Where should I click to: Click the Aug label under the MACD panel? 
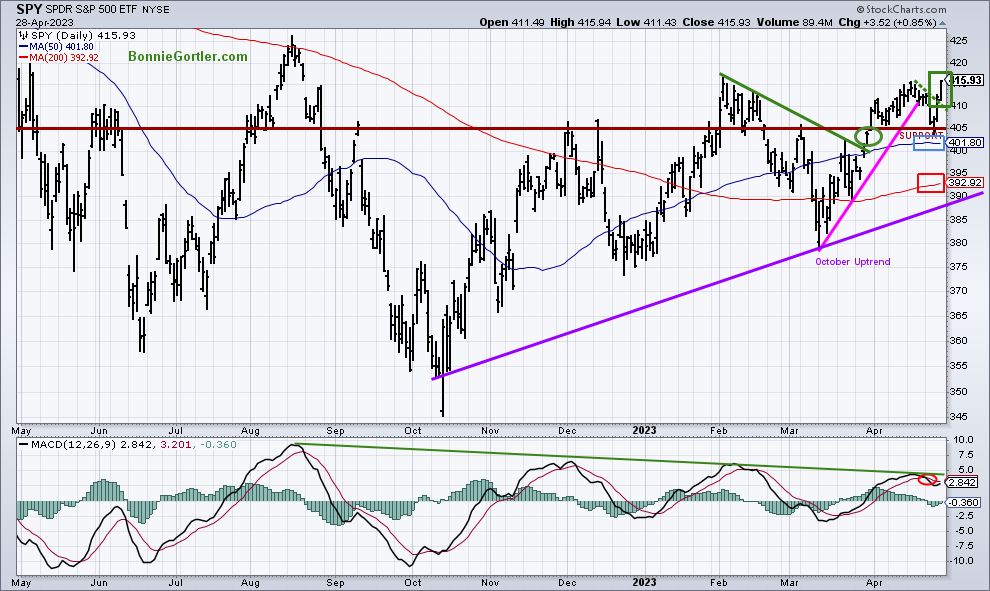pyautogui.click(x=251, y=582)
